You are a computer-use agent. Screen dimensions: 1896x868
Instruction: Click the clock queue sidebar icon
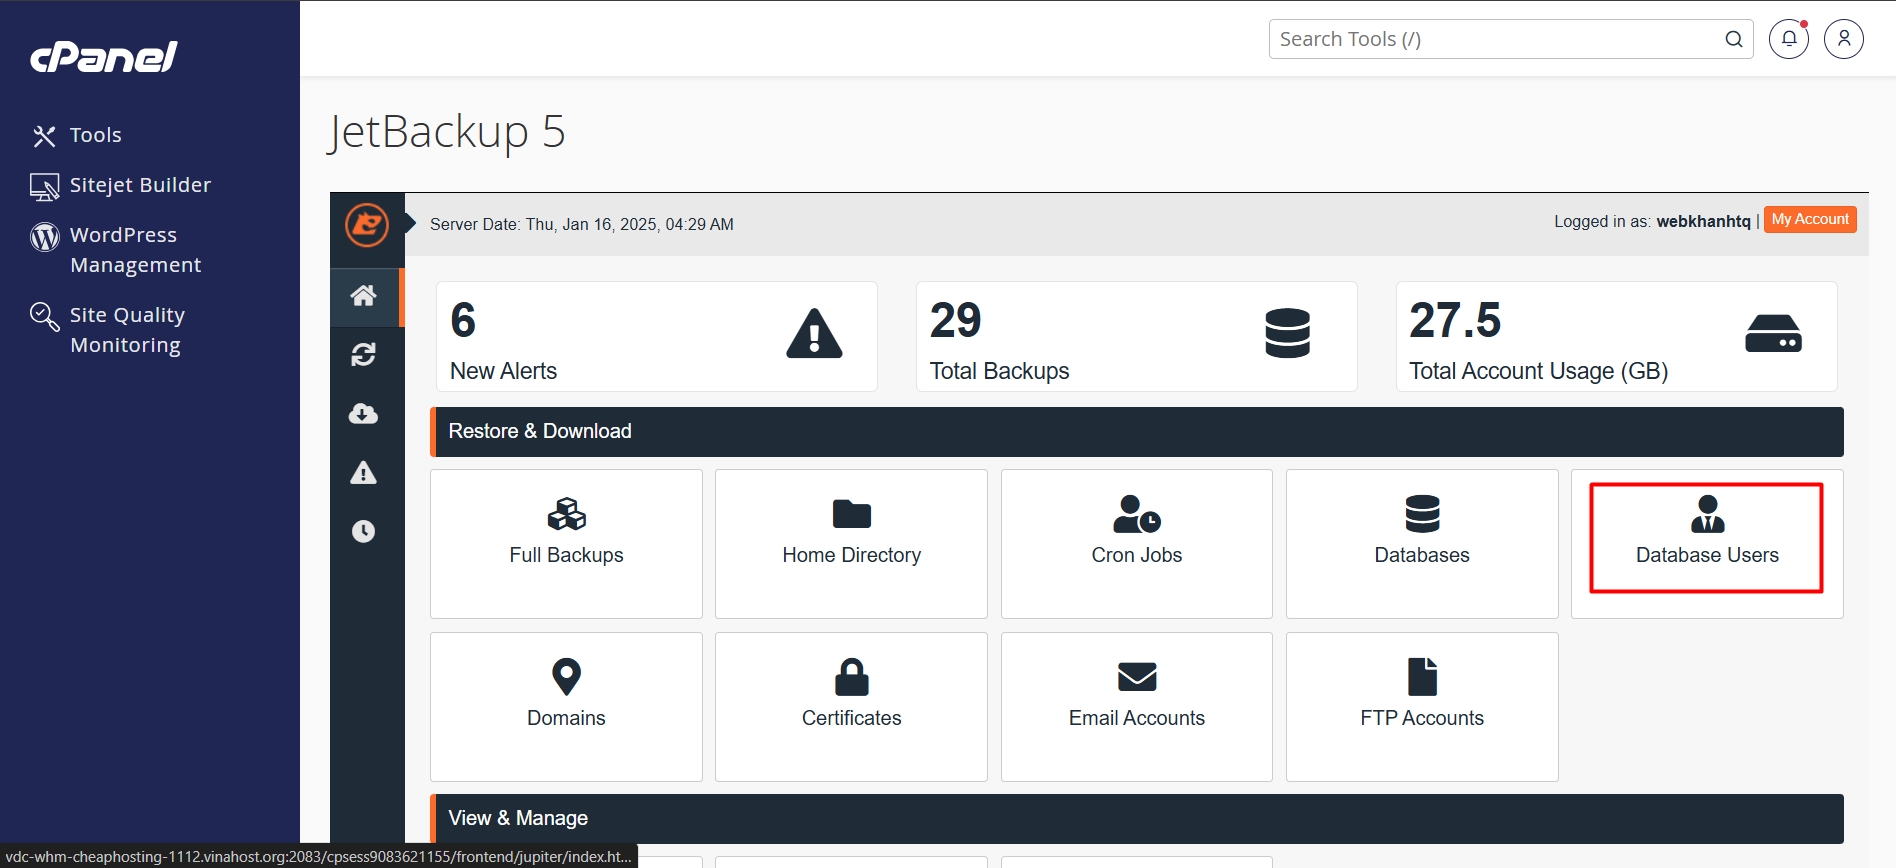(x=364, y=531)
